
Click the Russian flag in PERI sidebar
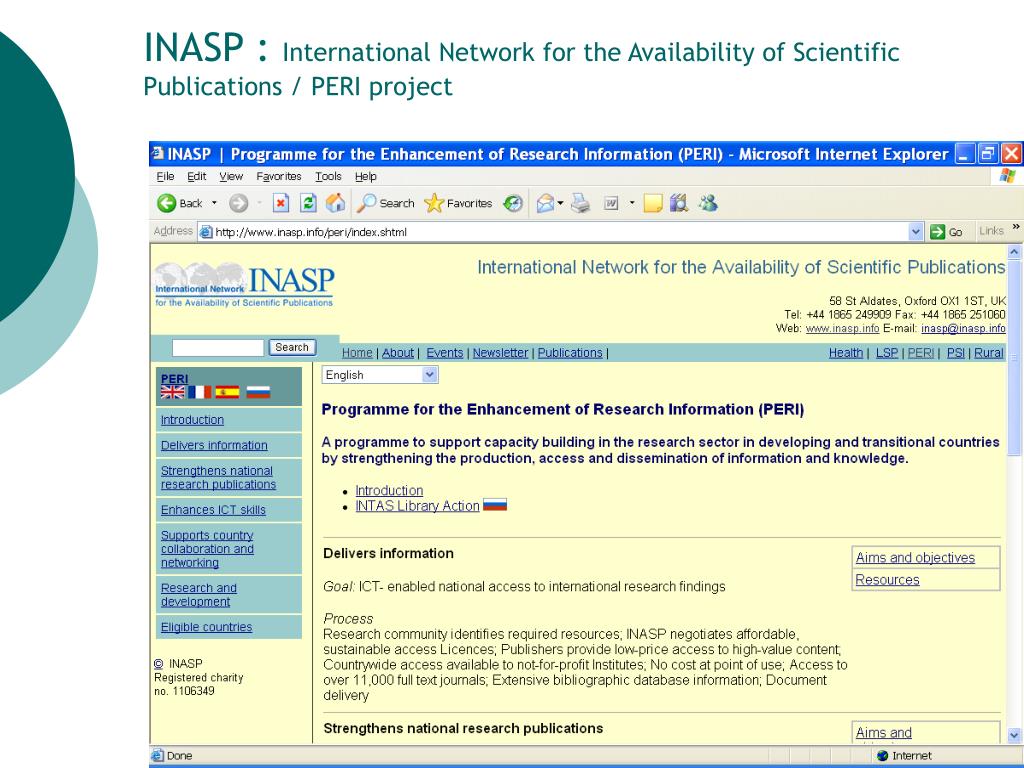(x=258, y=392)
